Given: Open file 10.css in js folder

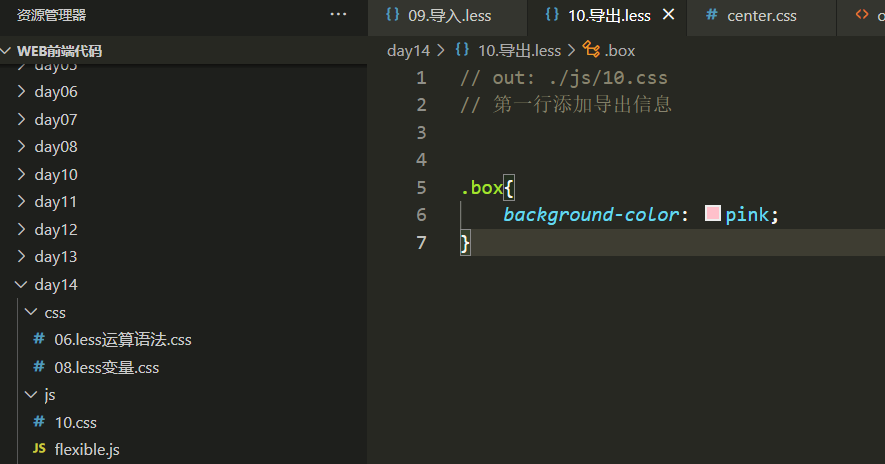Looking at the screenshot, I should point(76,422).
